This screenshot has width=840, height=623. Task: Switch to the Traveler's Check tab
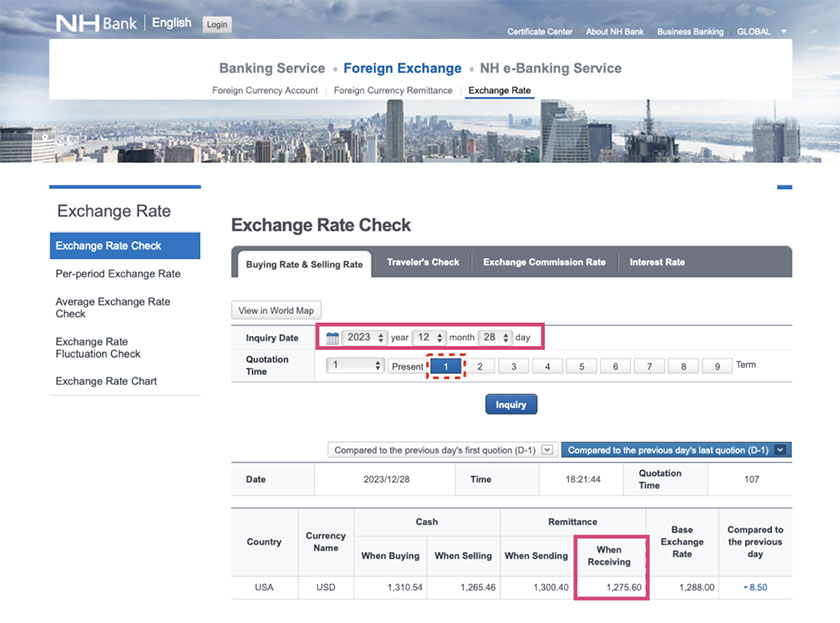click(423, 262)
